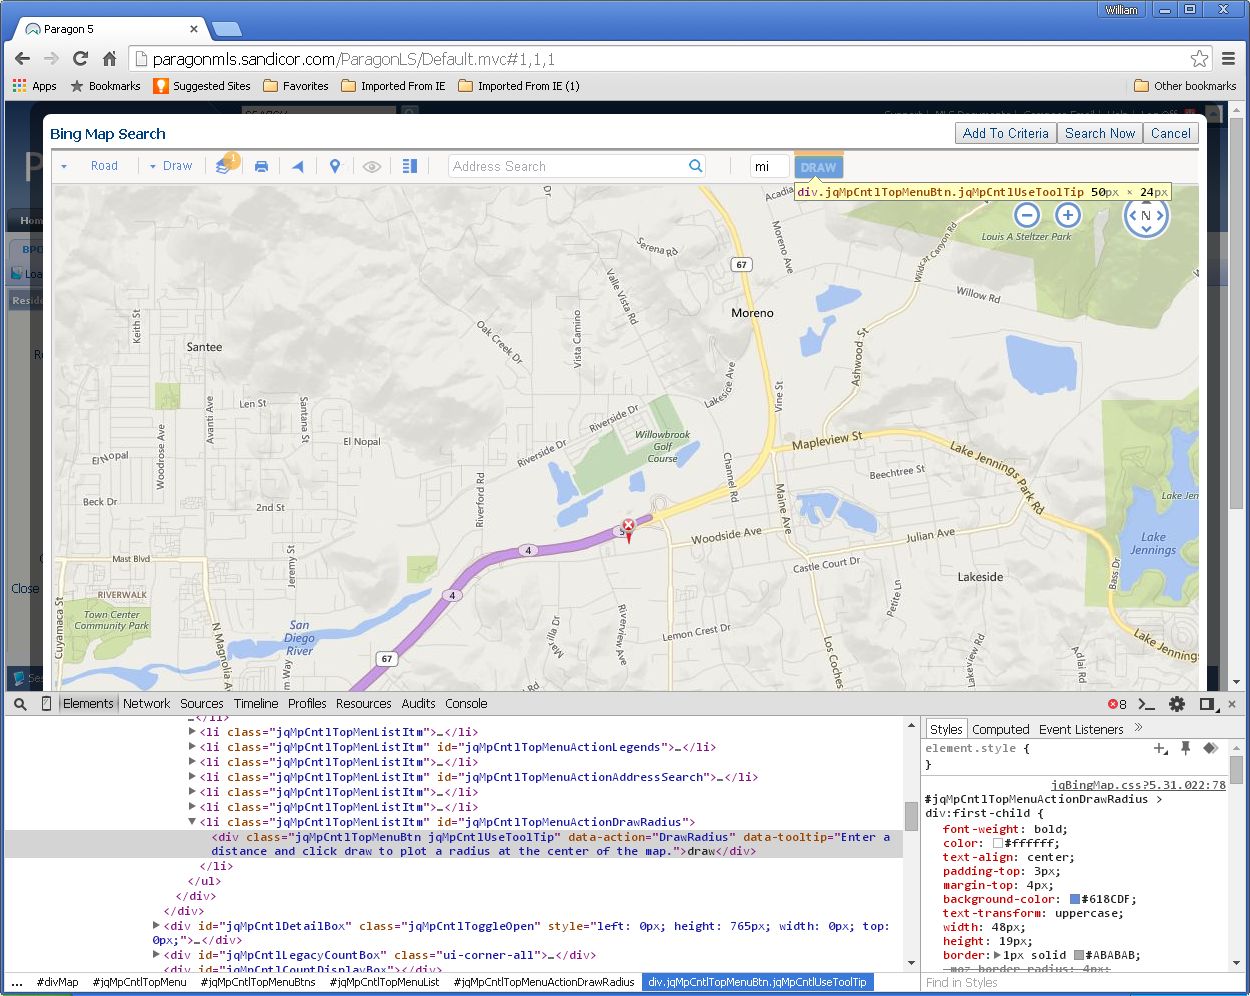This screenshot has height=996, width=1250.
Task: Show the DevTools console drawer icon
Action: (x=1147, y=704)
